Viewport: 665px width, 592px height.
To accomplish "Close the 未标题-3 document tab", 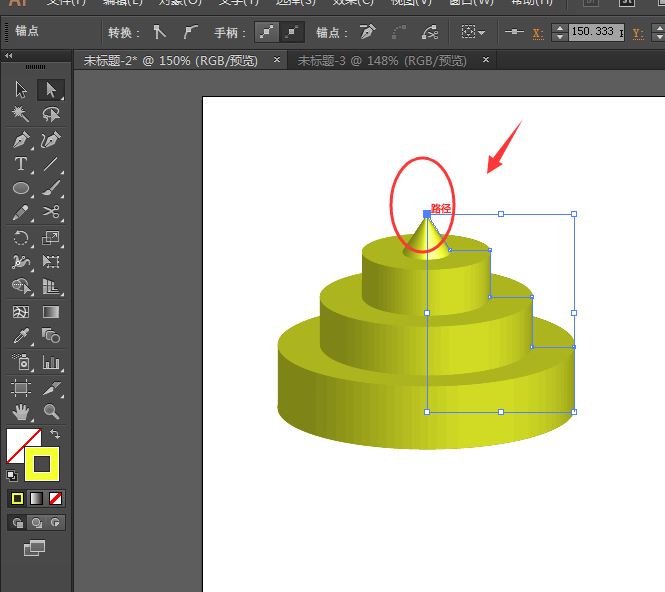I will 486,60.
